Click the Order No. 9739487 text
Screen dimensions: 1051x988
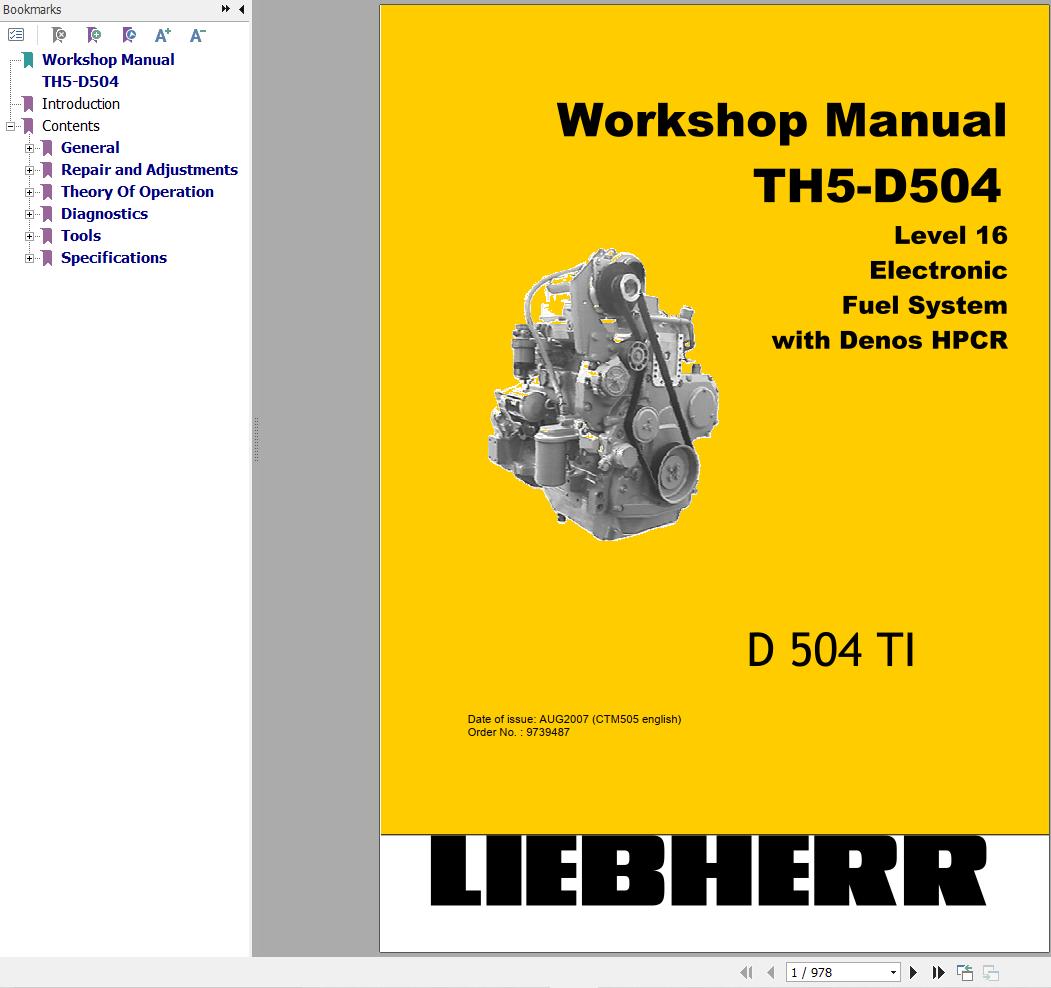click(519, 732)
